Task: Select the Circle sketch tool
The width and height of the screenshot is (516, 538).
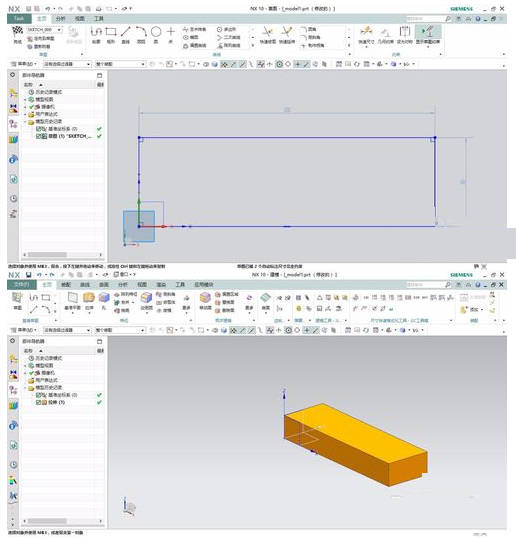Action: point(156,32)
